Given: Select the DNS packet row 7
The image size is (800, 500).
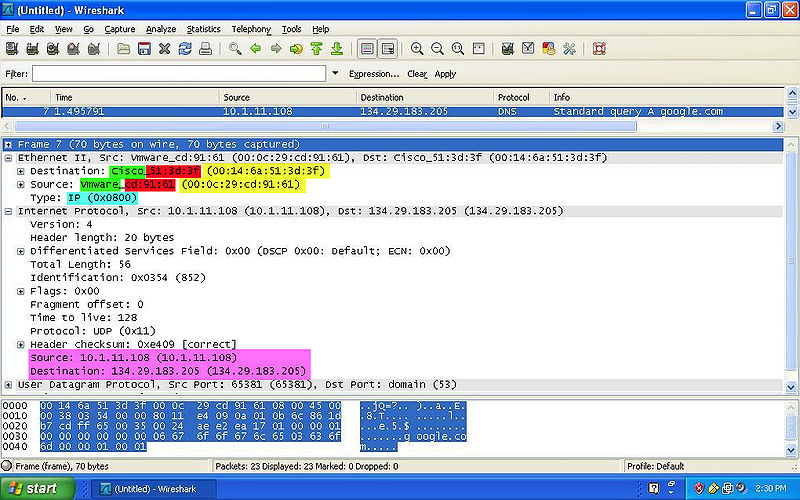Looking at the screenshot, I should click(393, 111).
